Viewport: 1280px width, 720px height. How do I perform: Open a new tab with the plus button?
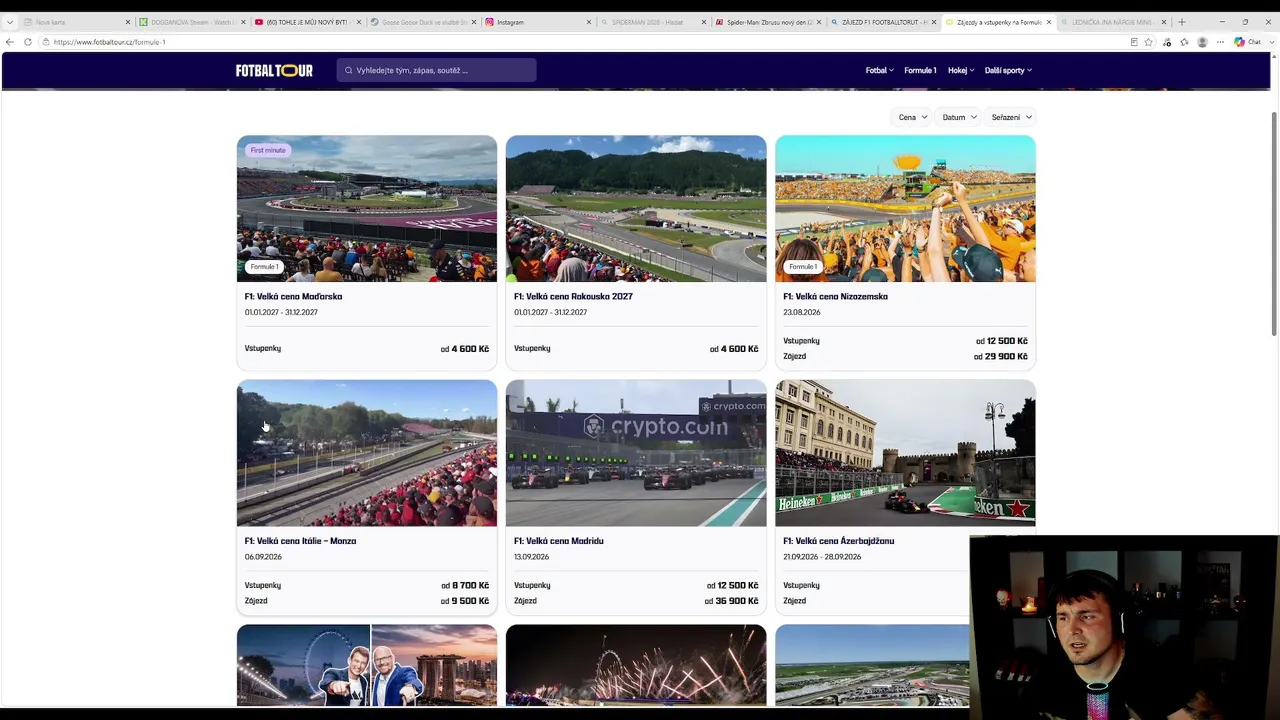pyautogui.click(x=1182, y=22)
